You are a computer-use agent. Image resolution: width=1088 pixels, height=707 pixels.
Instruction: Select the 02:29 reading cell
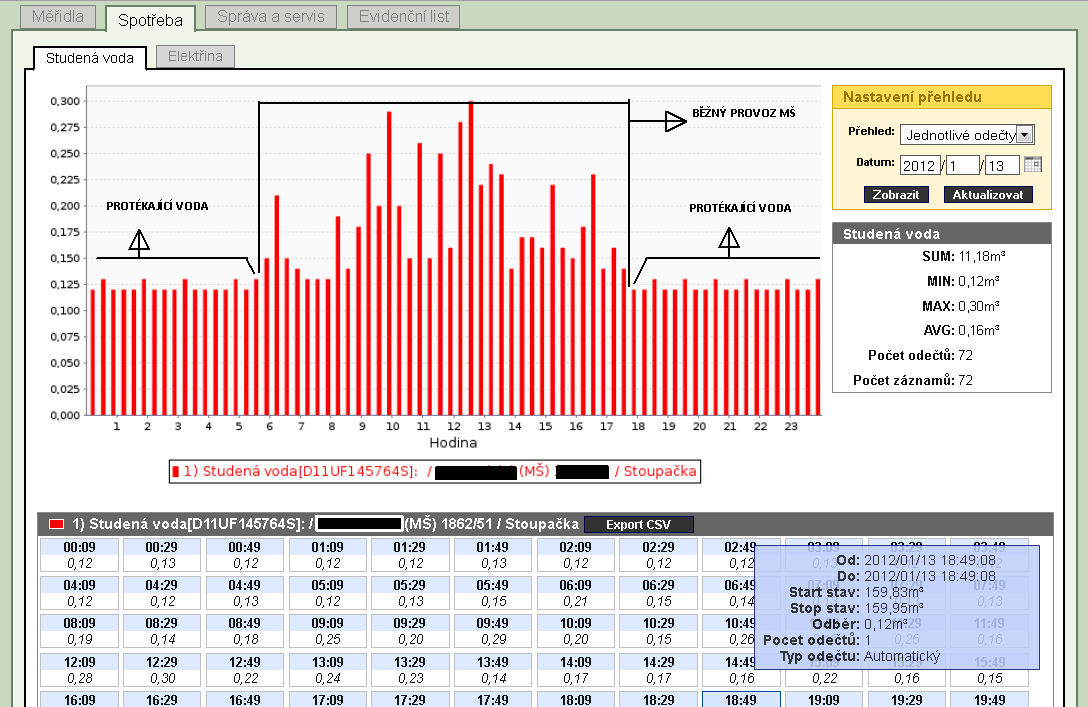click(x=658, y=555)
